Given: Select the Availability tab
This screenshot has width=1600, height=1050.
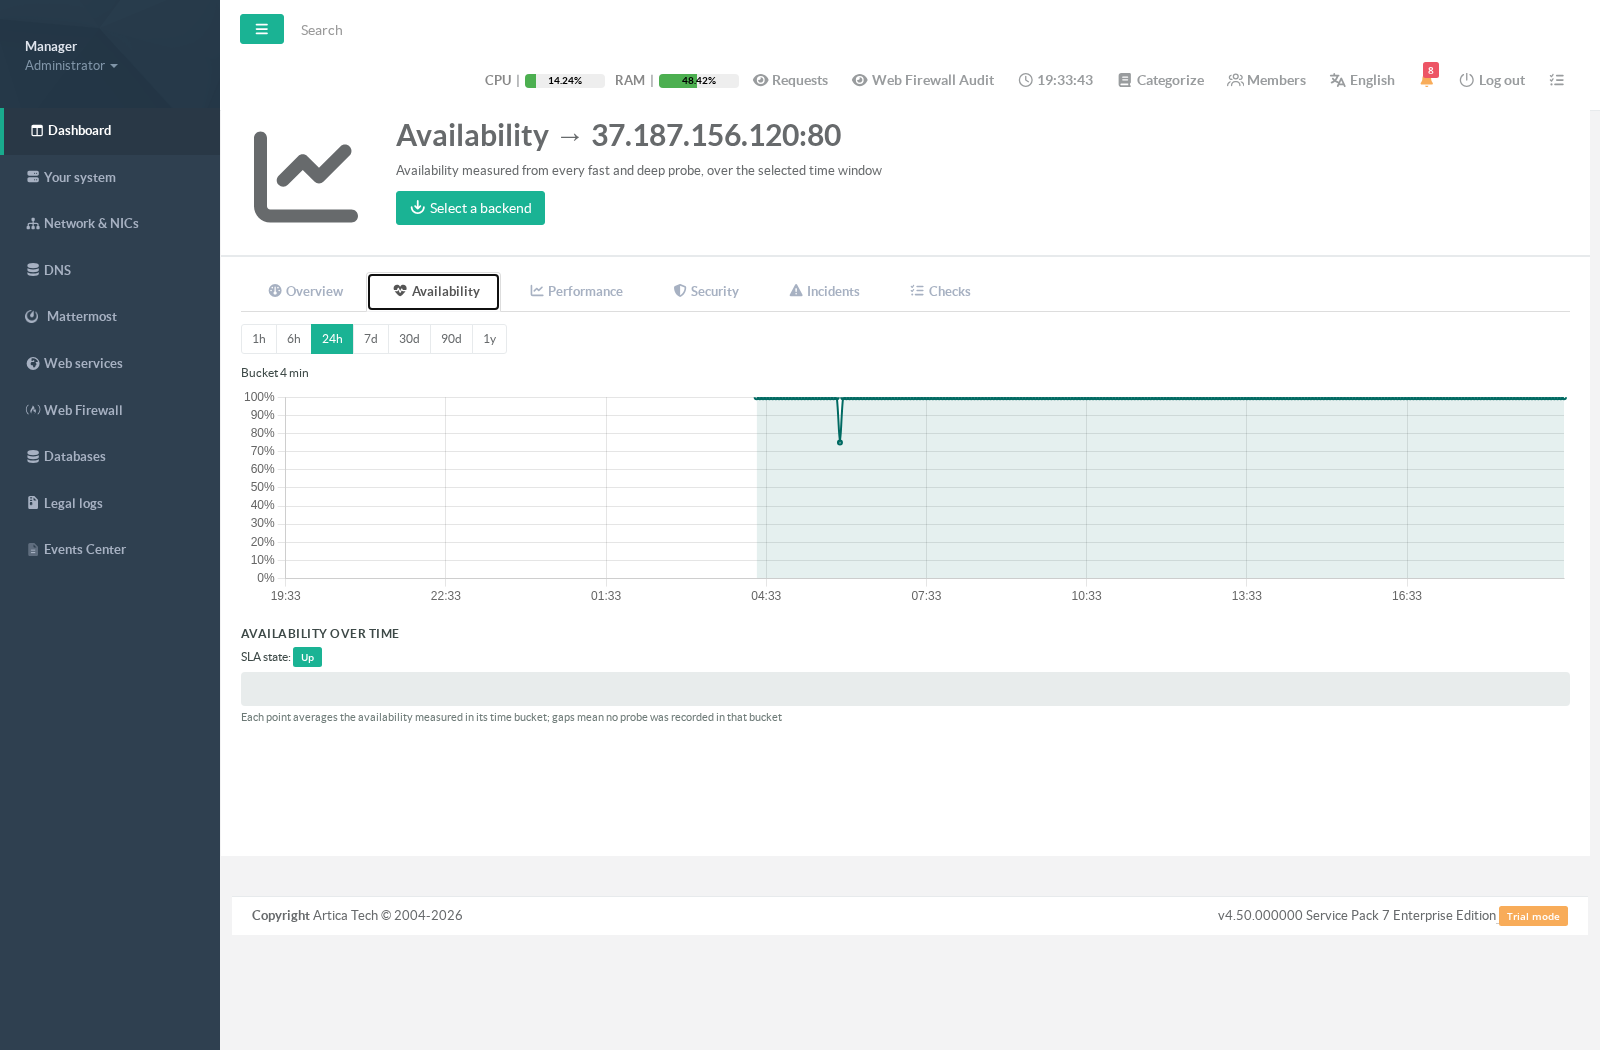Looking at the screenshot, I should click(434, 291).
